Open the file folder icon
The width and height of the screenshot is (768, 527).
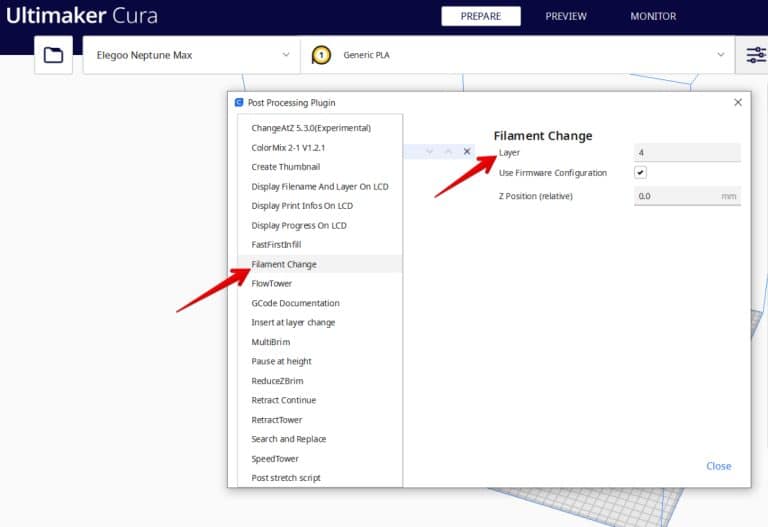[x=53, y=55]
